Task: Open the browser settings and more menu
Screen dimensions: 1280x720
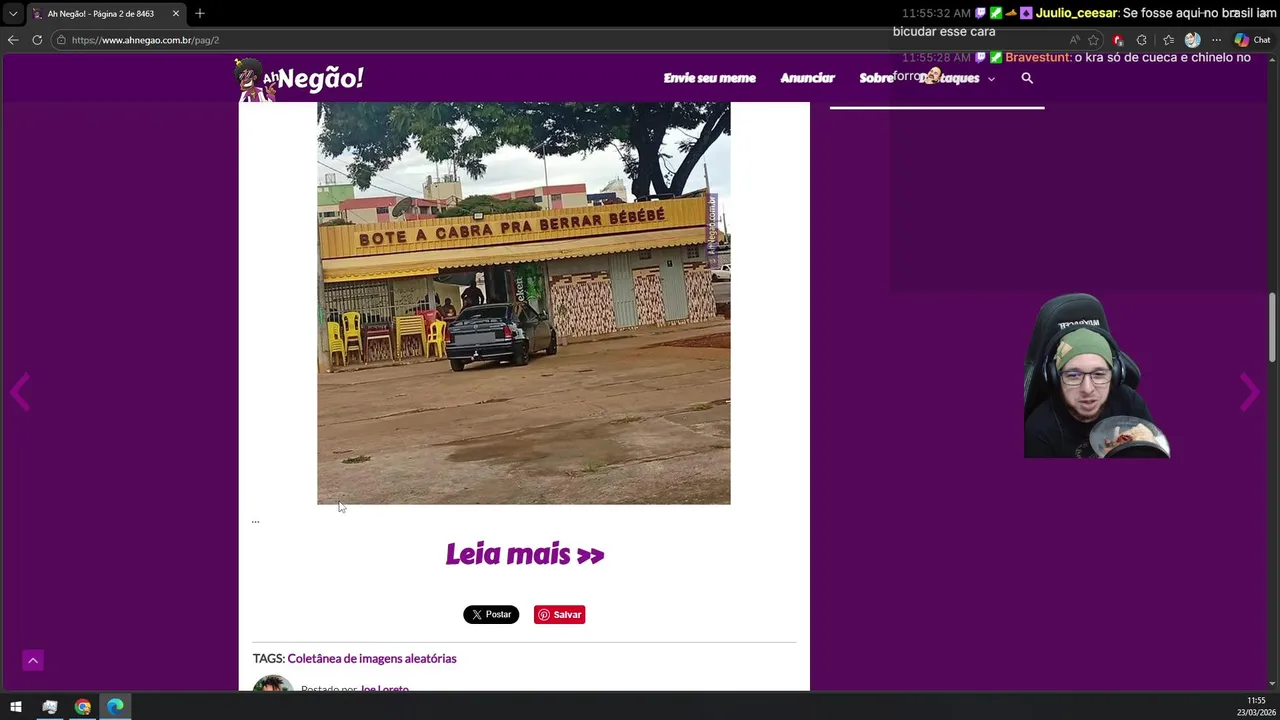Action: tap(1216, 40)
